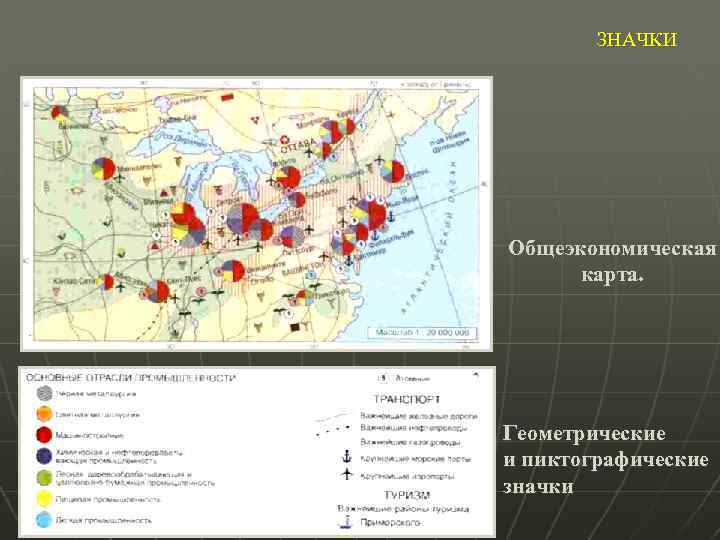The width and height of the screenshot is (720, 540).
Task: Click the slide title ЗНАЧКИ
Action: coord(636,39)
